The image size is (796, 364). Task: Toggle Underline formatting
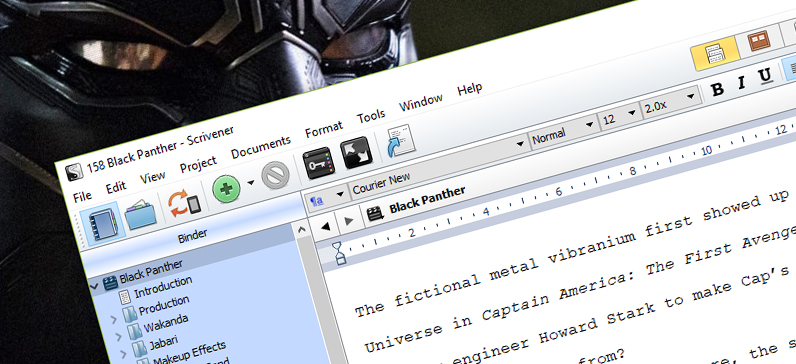coord(765,77)
